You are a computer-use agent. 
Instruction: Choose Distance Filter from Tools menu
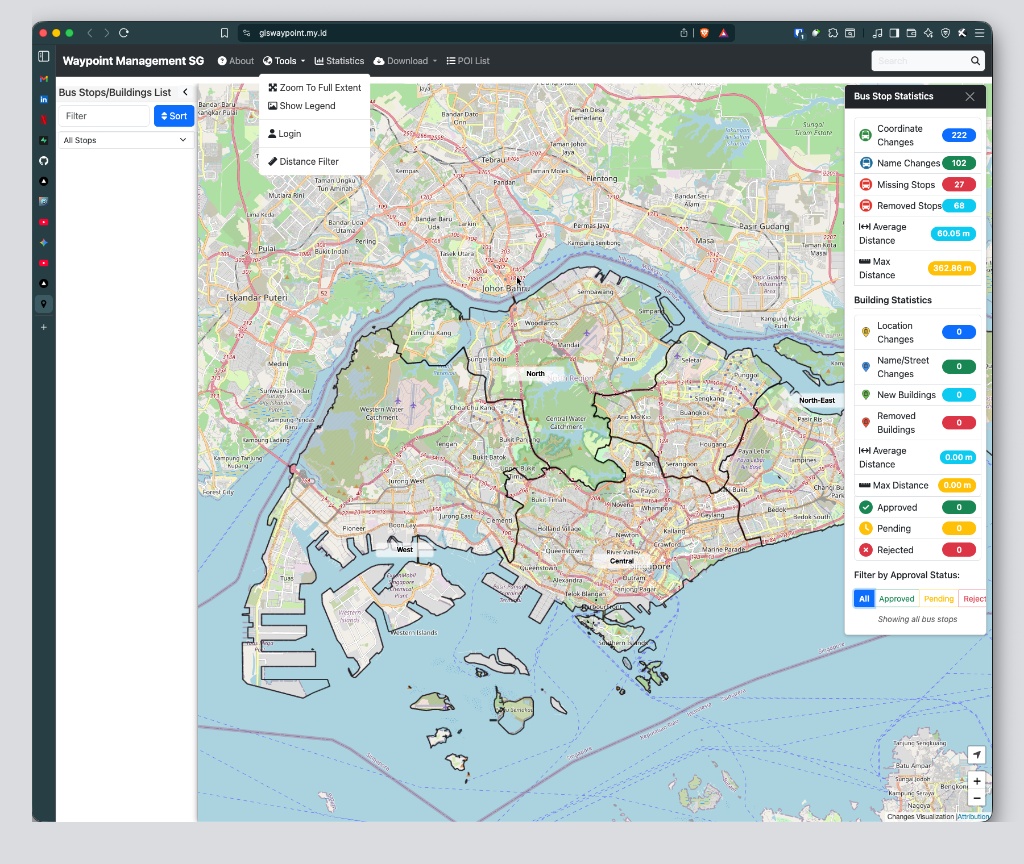click(x=304, y=161)
